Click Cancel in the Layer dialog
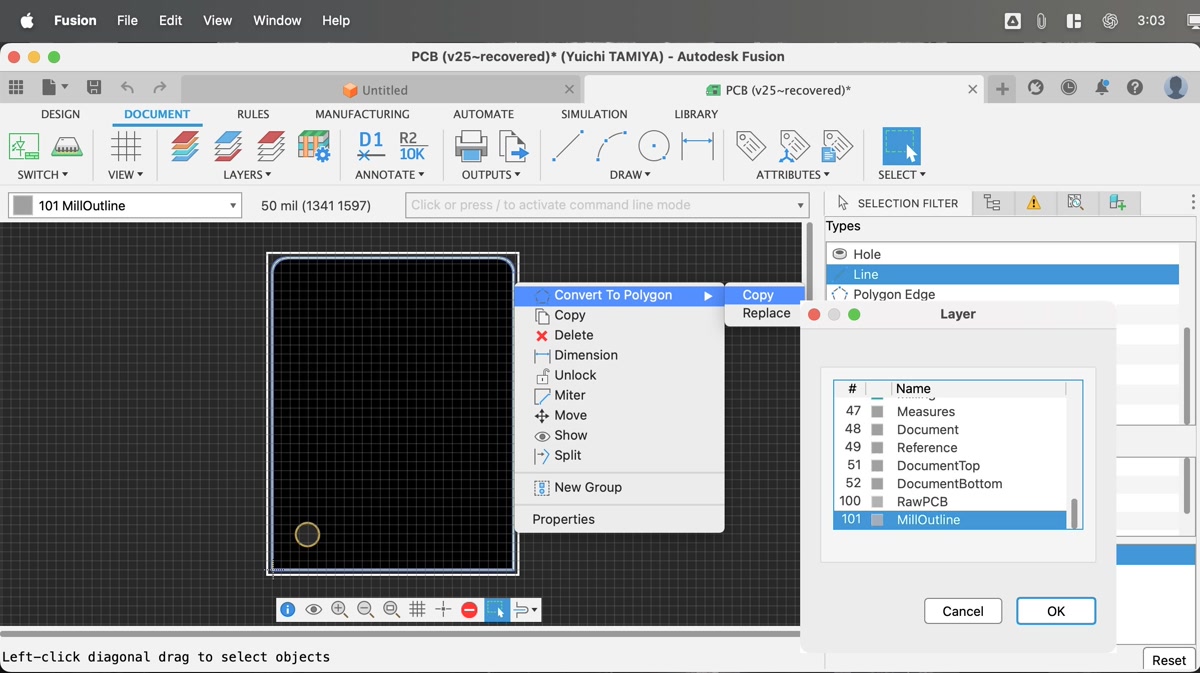 point(963,611)
